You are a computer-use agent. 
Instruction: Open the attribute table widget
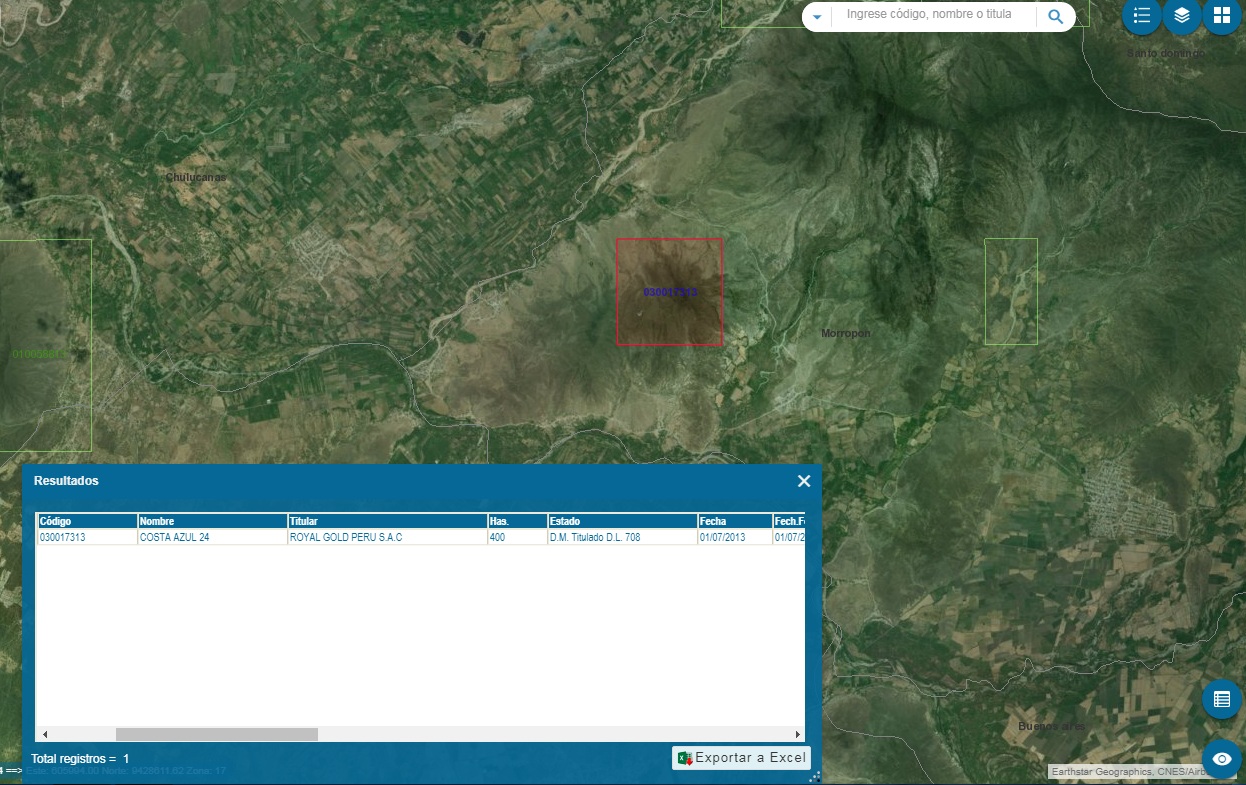pos(1221,699)
